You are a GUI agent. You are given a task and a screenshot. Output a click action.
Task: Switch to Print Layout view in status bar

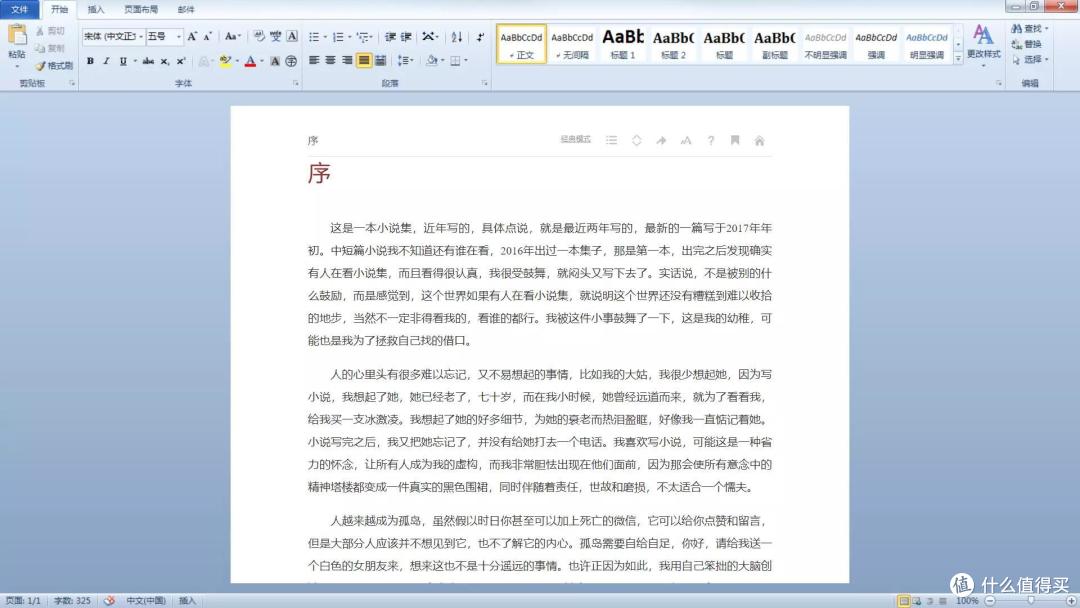point(904,600)
